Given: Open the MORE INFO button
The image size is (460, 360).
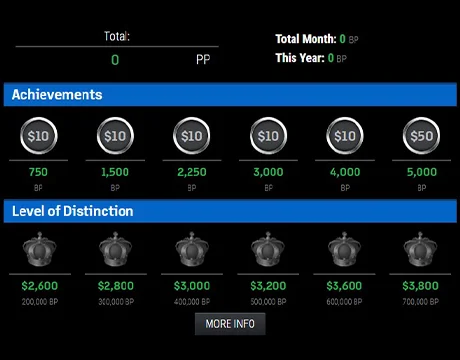Looking at the screenshot, I should pyautogui.click(x=230, y=324).
